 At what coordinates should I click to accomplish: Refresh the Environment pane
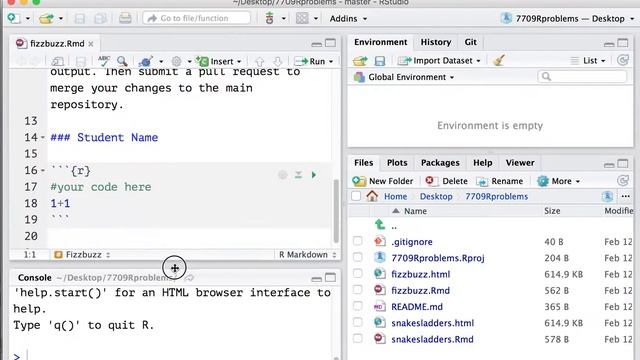click(x=623, y=60)
